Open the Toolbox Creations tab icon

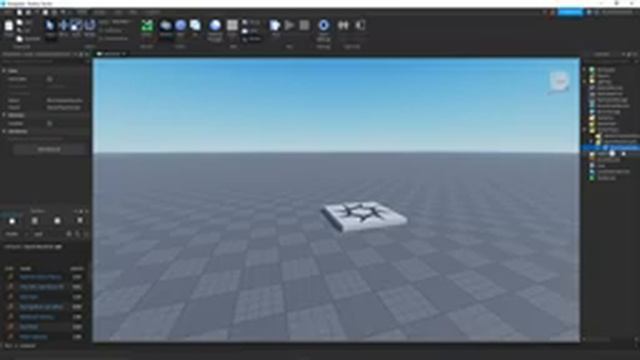(80, 221)
